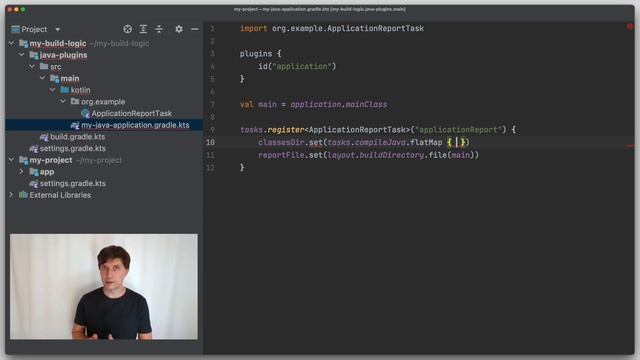640x360 pixels.
Task: Click the Expand All icon in Project toolbar
Action: coord(143,29)
